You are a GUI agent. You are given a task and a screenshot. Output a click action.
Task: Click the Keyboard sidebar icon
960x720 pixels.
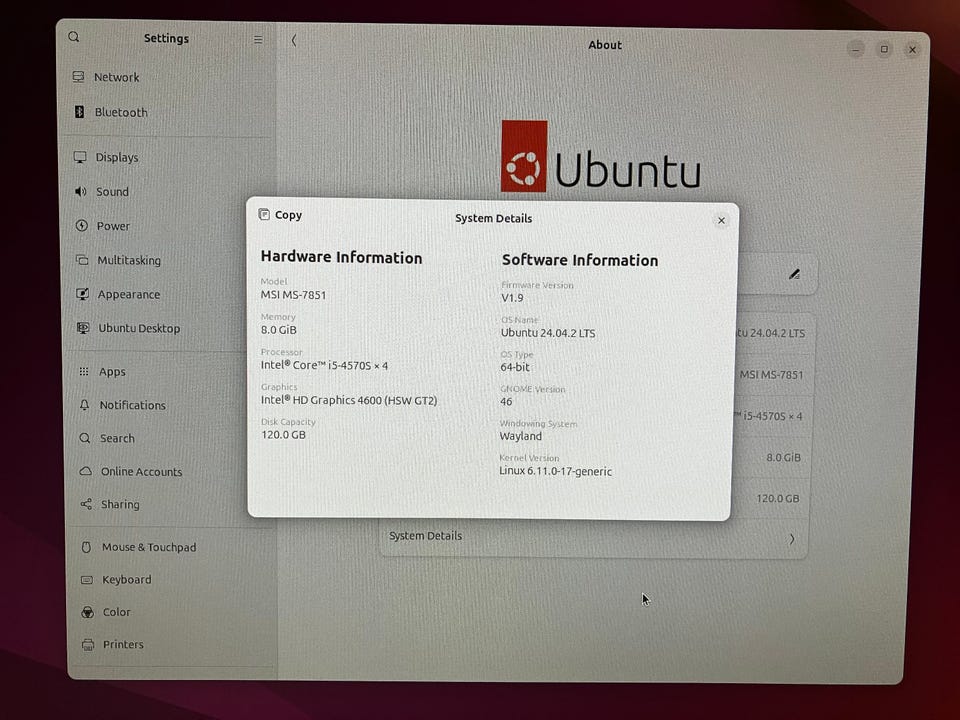(87, 579)
